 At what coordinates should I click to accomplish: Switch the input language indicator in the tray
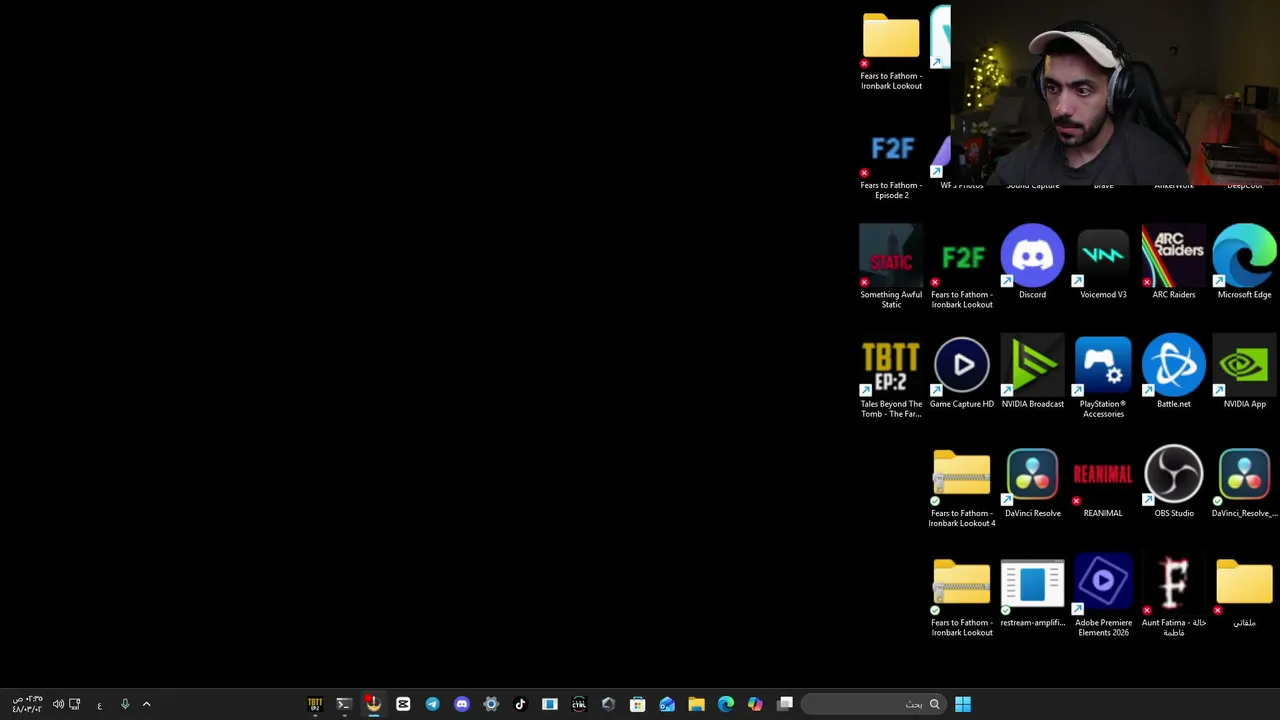tap(99, 705)
